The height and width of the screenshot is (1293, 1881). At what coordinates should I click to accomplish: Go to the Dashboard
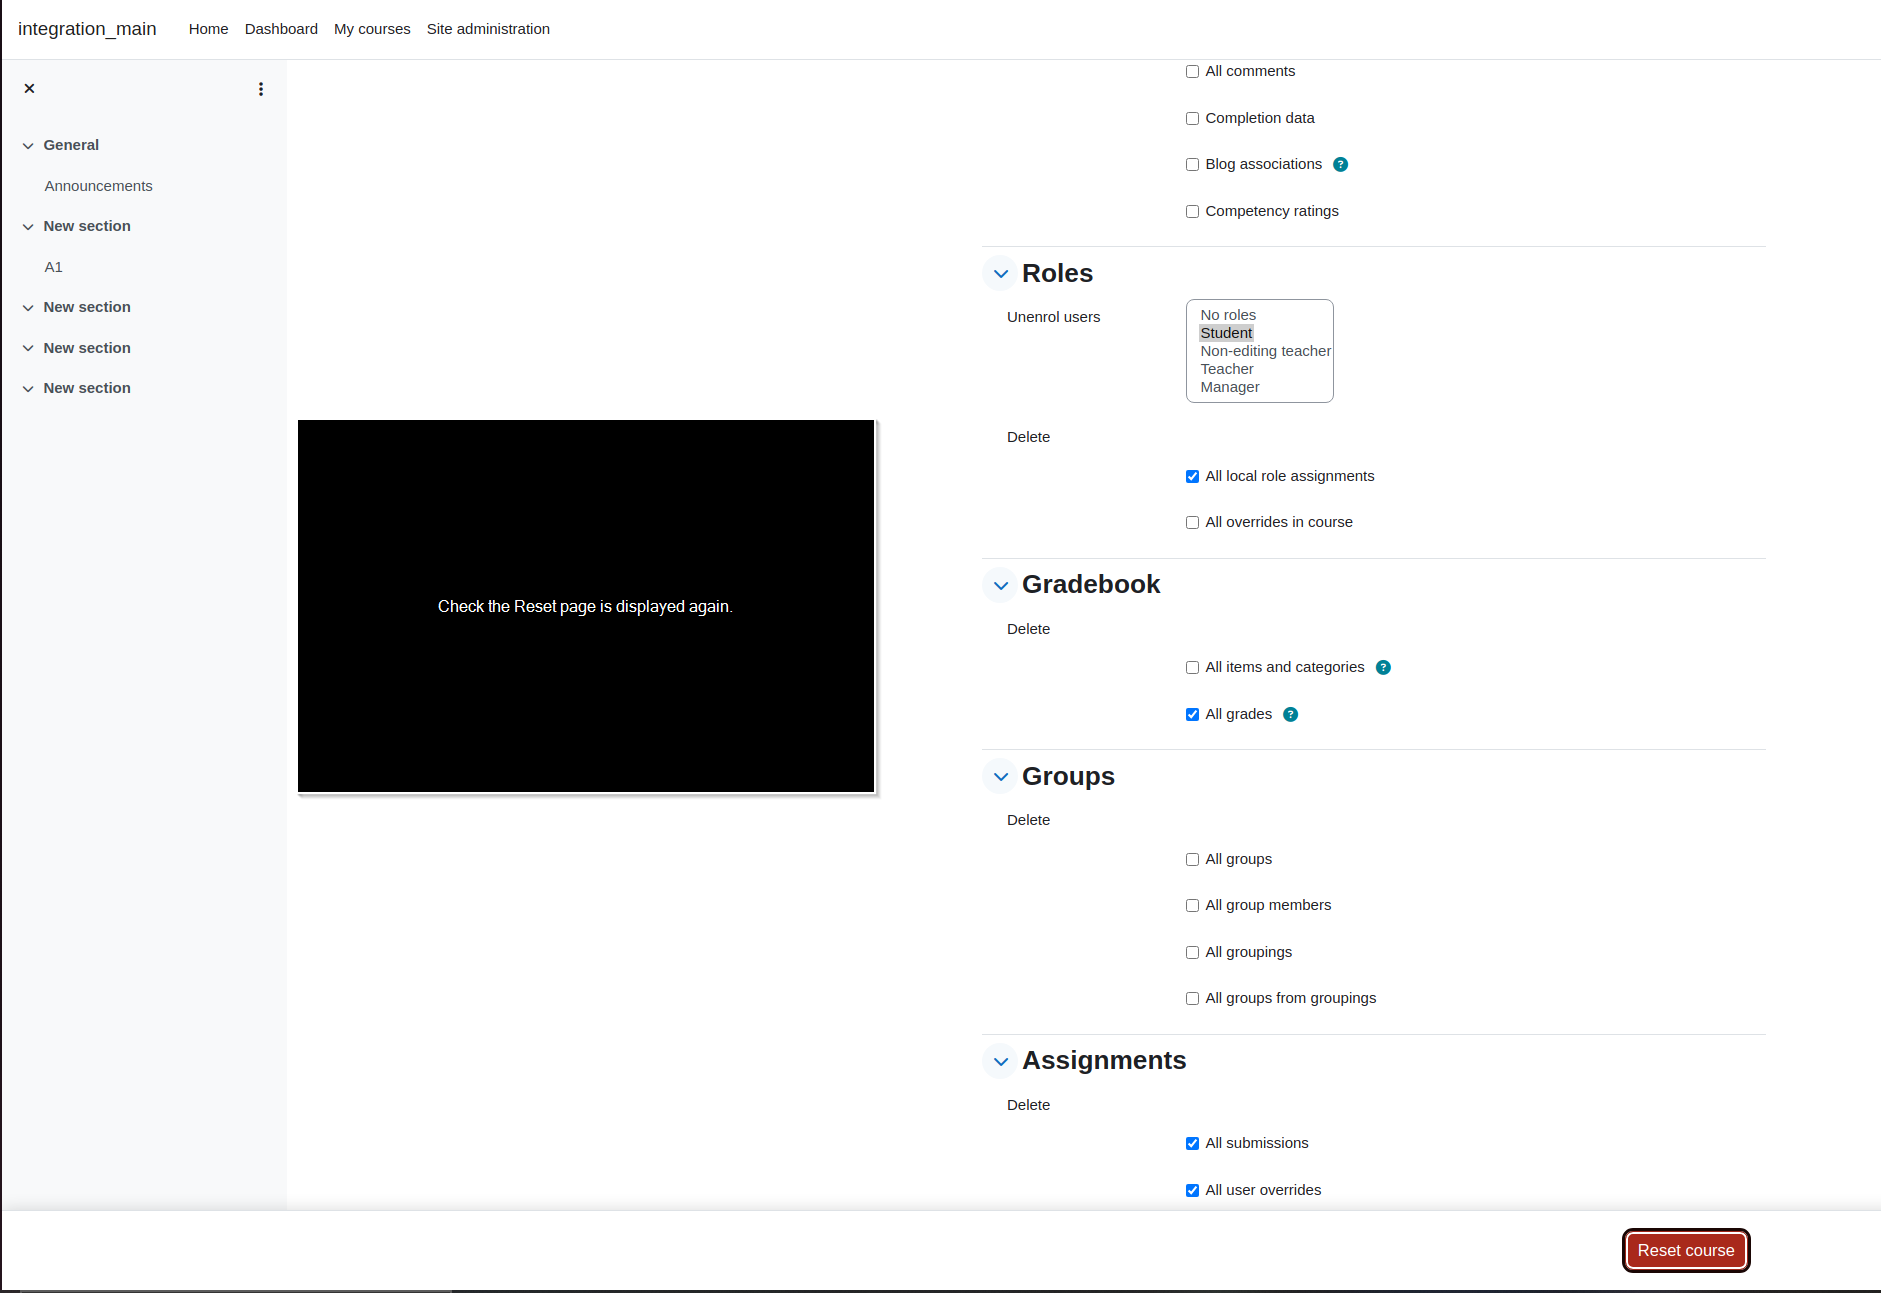coord(281,29)
